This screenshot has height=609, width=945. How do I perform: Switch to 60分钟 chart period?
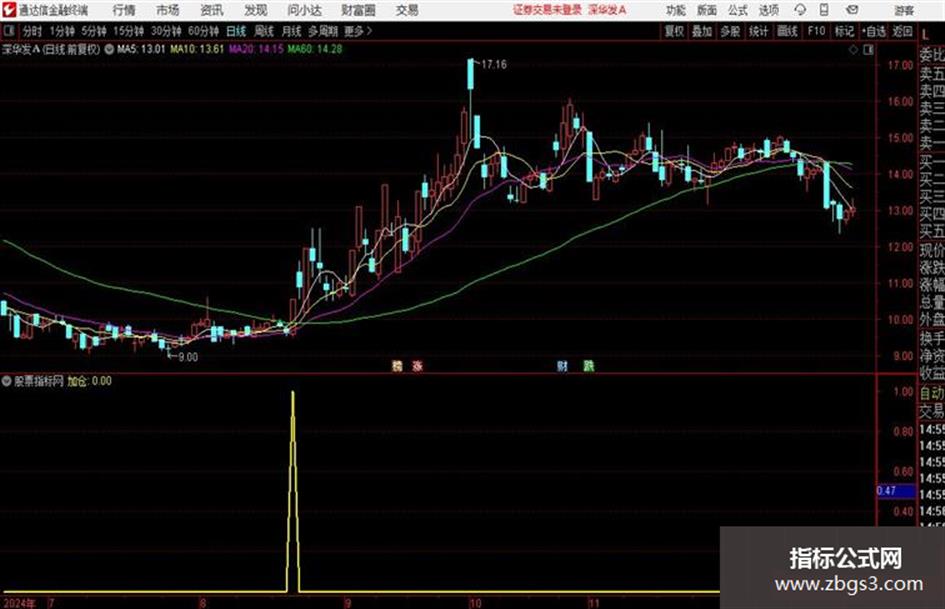pos(203,31)
